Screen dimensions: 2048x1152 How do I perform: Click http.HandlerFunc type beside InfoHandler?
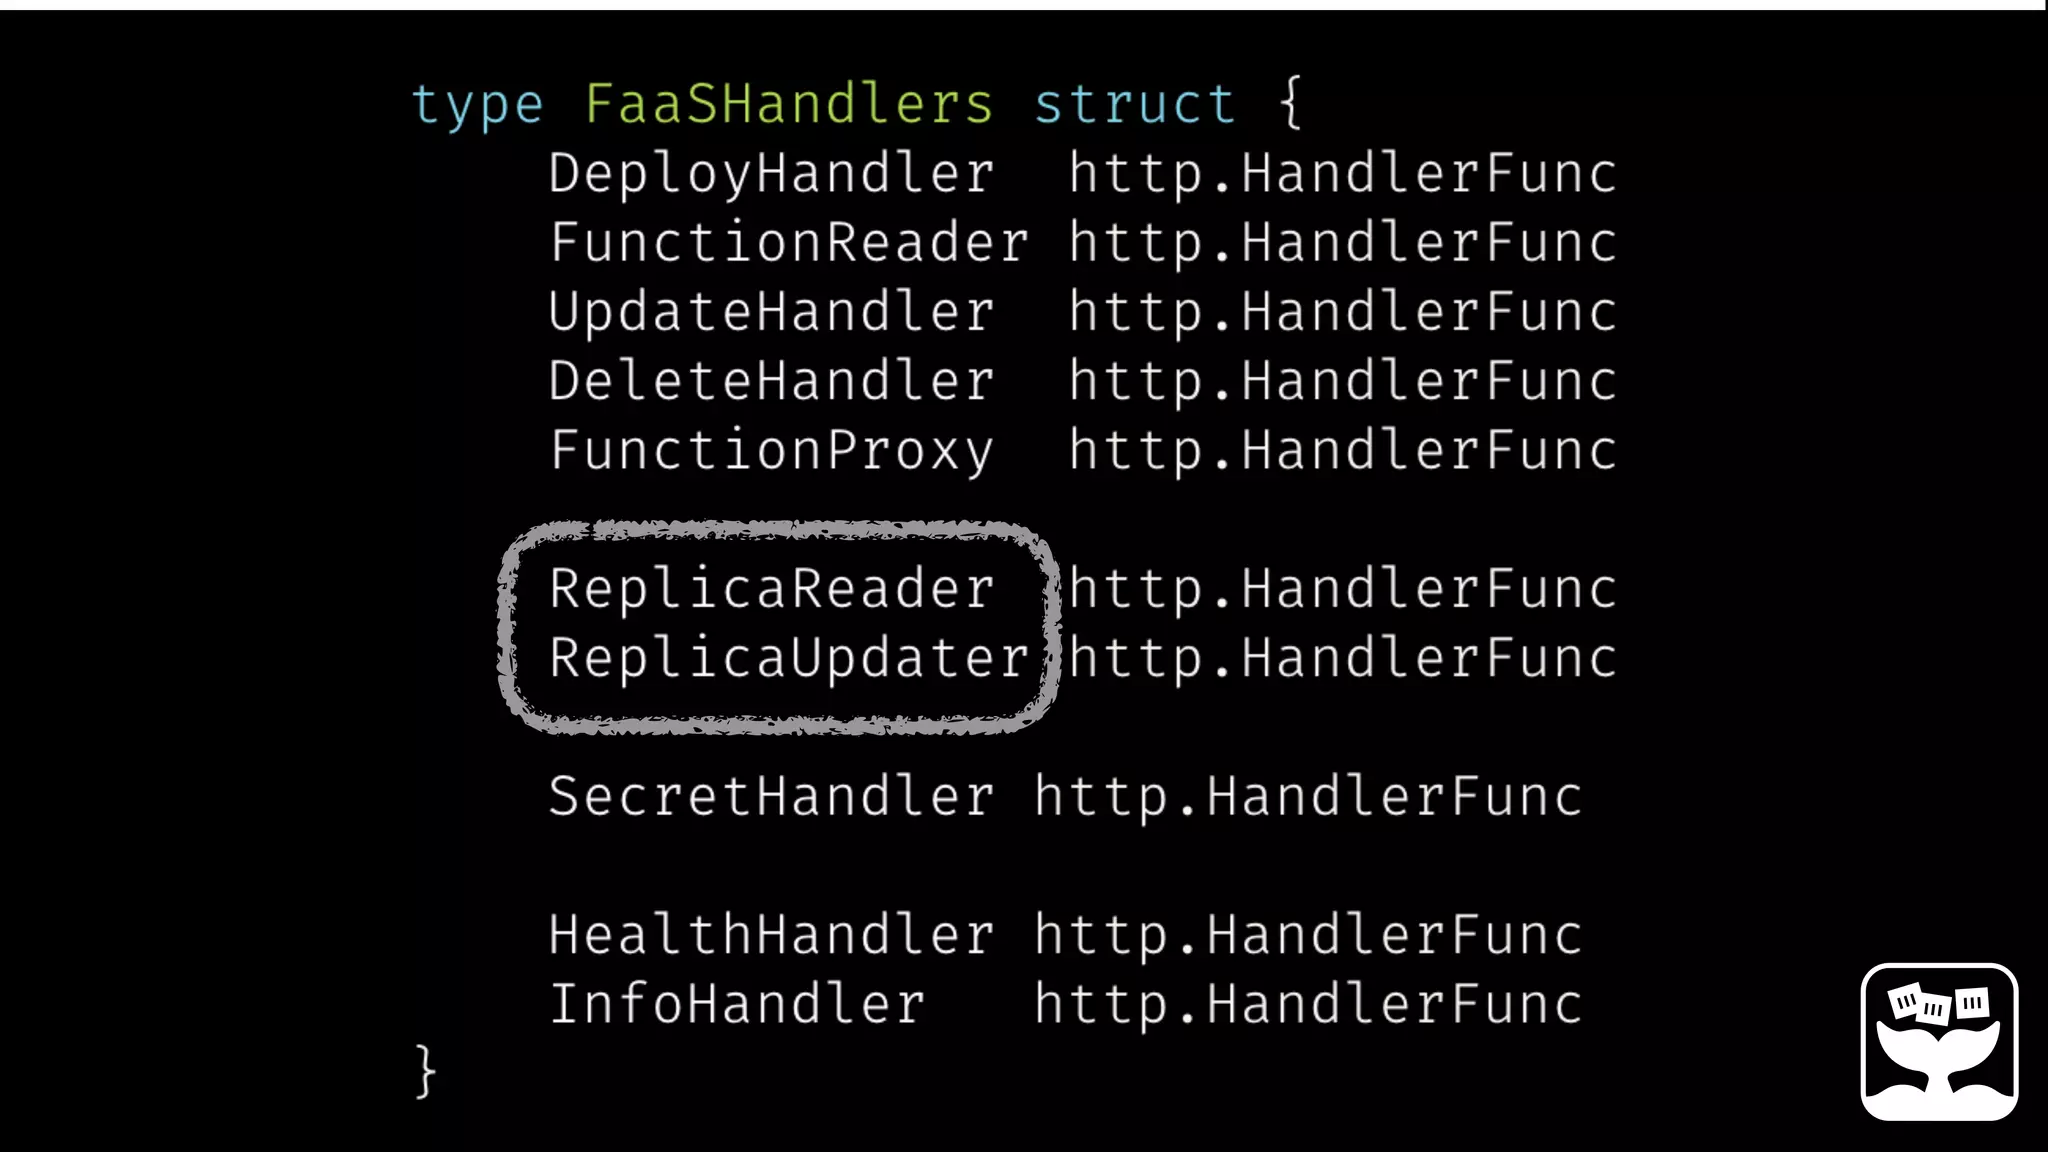(1308, 1005)
